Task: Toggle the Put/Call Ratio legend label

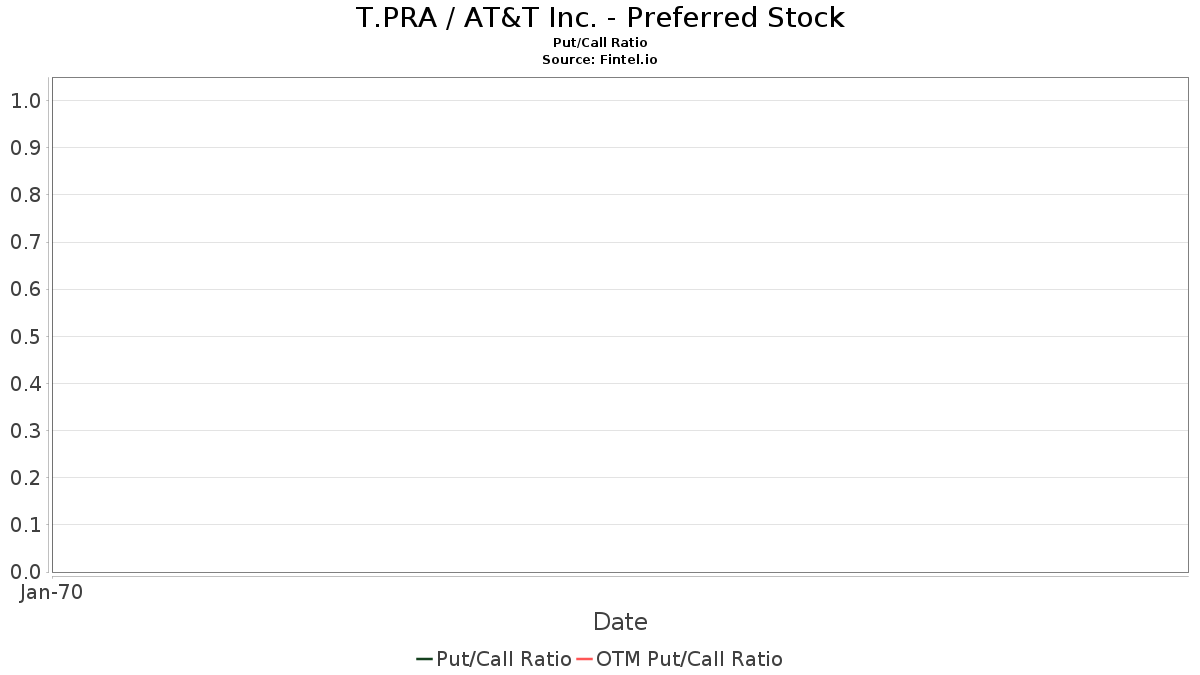Action: (504, 659)
